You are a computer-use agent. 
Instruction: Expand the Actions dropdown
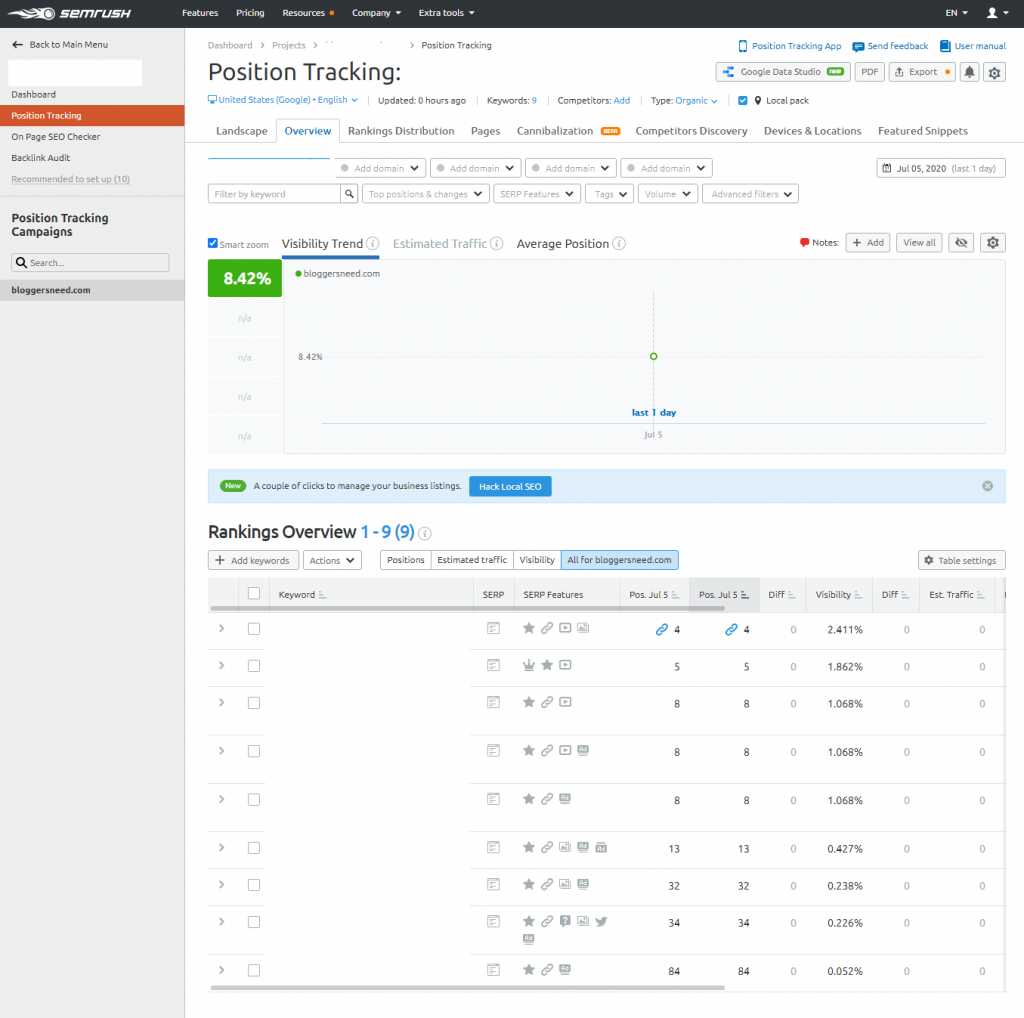(332, 560)
